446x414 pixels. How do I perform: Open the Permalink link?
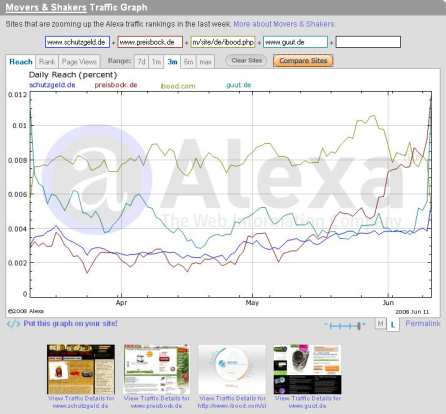point(423,323)
